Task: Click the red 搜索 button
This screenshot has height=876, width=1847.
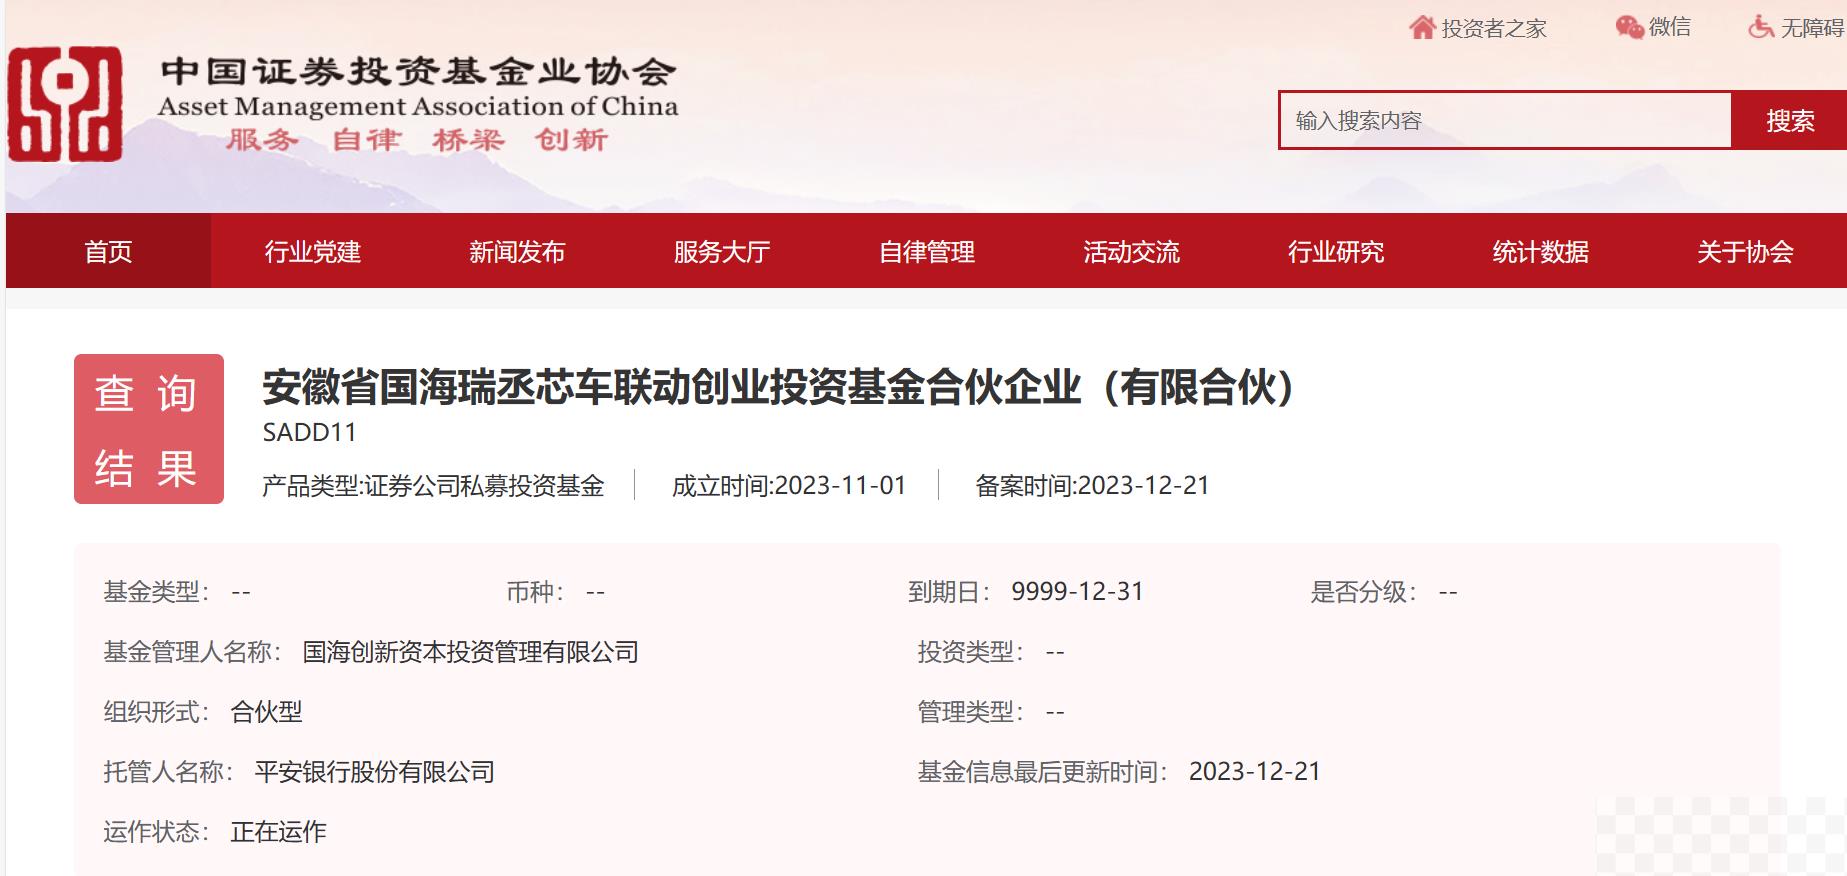Action: pyautogui.click(x=1789, y=120)
